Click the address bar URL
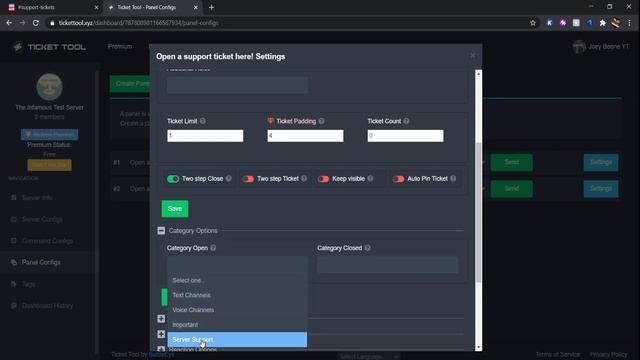 pos(139,23)
